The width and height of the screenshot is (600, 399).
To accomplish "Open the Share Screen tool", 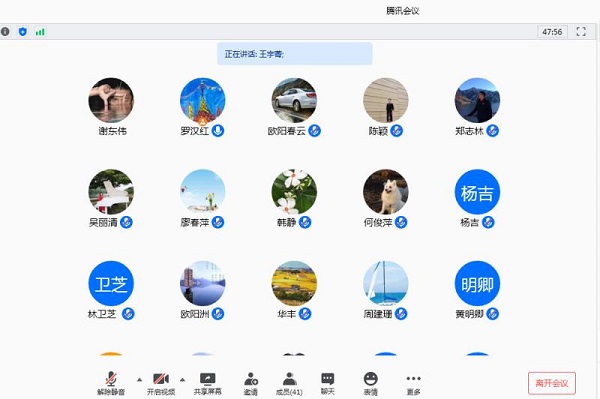I will pyautogui.click(x=207, y=384).
